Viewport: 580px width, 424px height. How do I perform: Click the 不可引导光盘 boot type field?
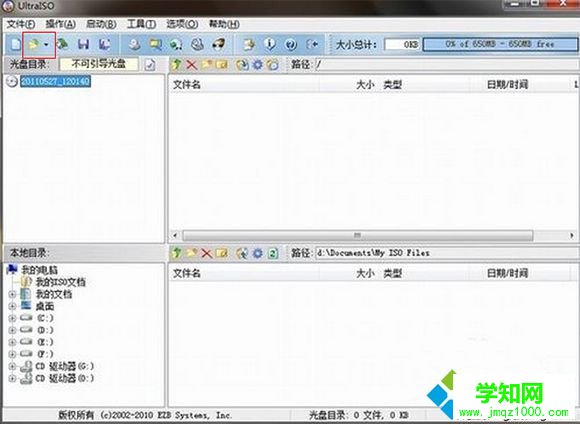click(x=99, y=64)
